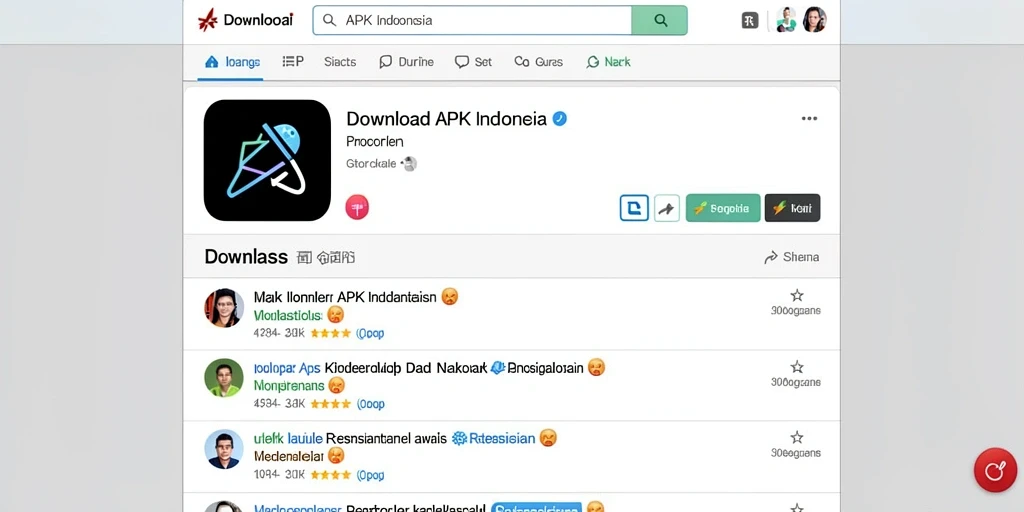The height and width of the screenshot is (512, 1024).
Task: Click the arrow share icon button
Action: click(x=667, y=208)
